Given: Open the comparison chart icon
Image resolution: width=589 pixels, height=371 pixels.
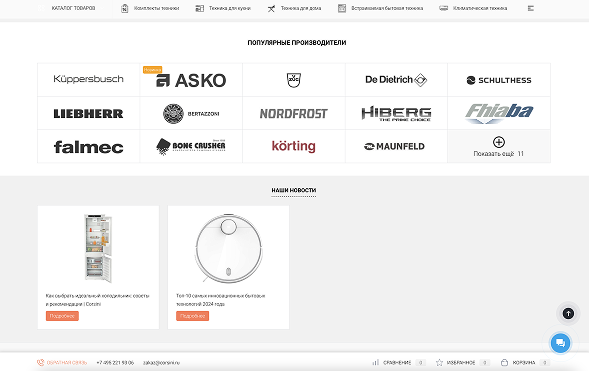Looking at the screenshot, I should coord(375,362).
